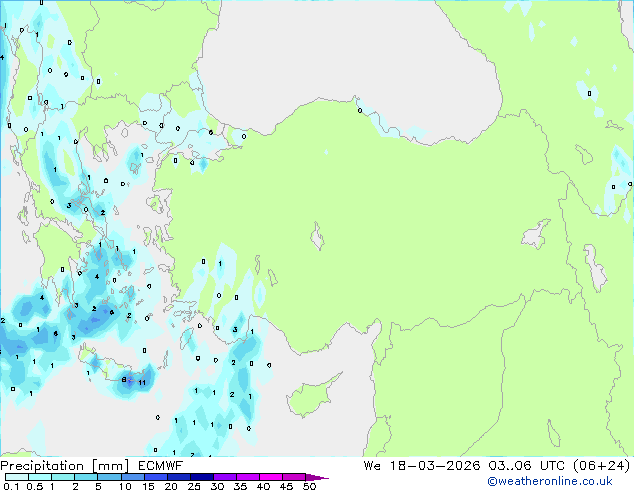Click the 10–15 mm legend color box

coord(132,477)
